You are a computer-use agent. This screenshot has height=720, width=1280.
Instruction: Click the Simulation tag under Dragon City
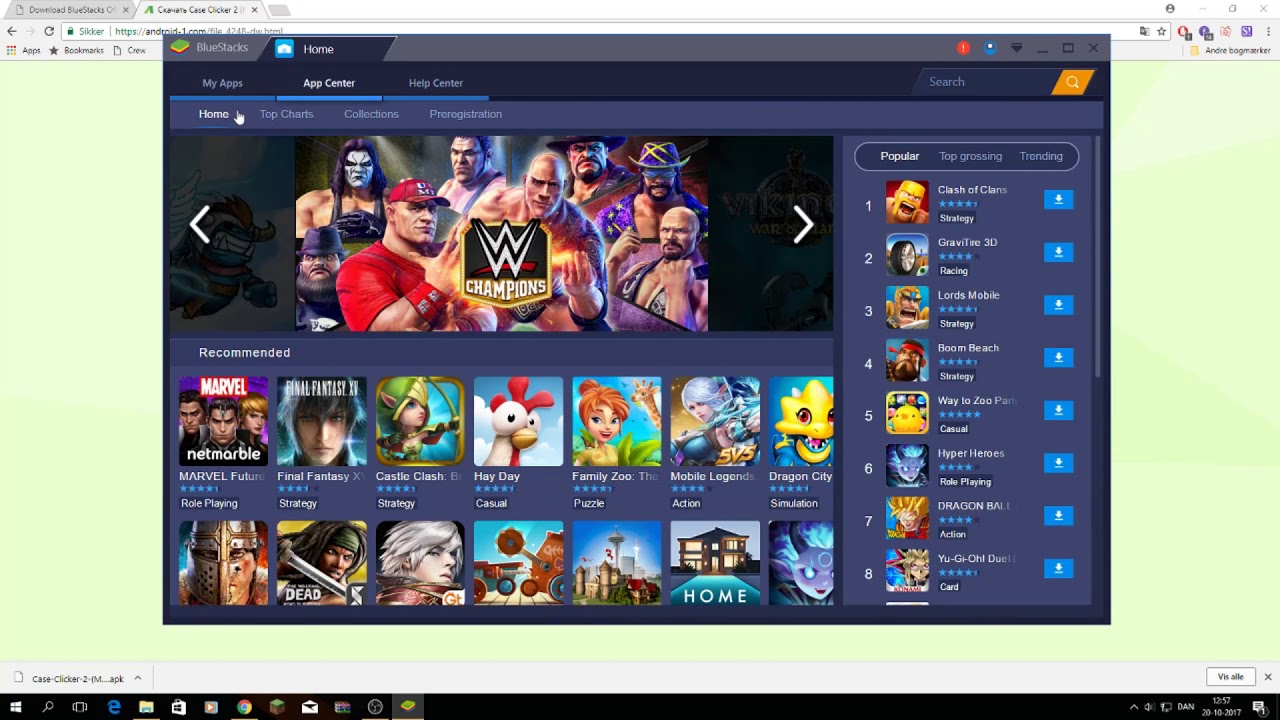[x=794, y=503]
